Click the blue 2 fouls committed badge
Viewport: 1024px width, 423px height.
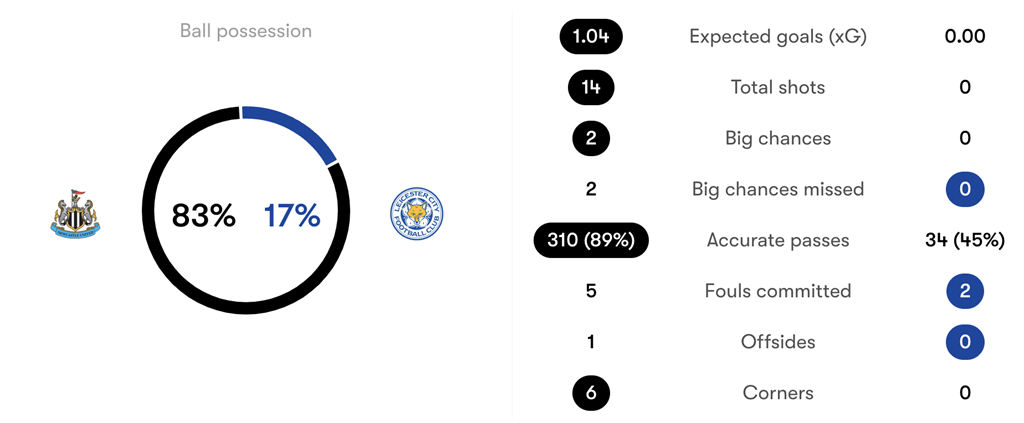tap(965, 291)
